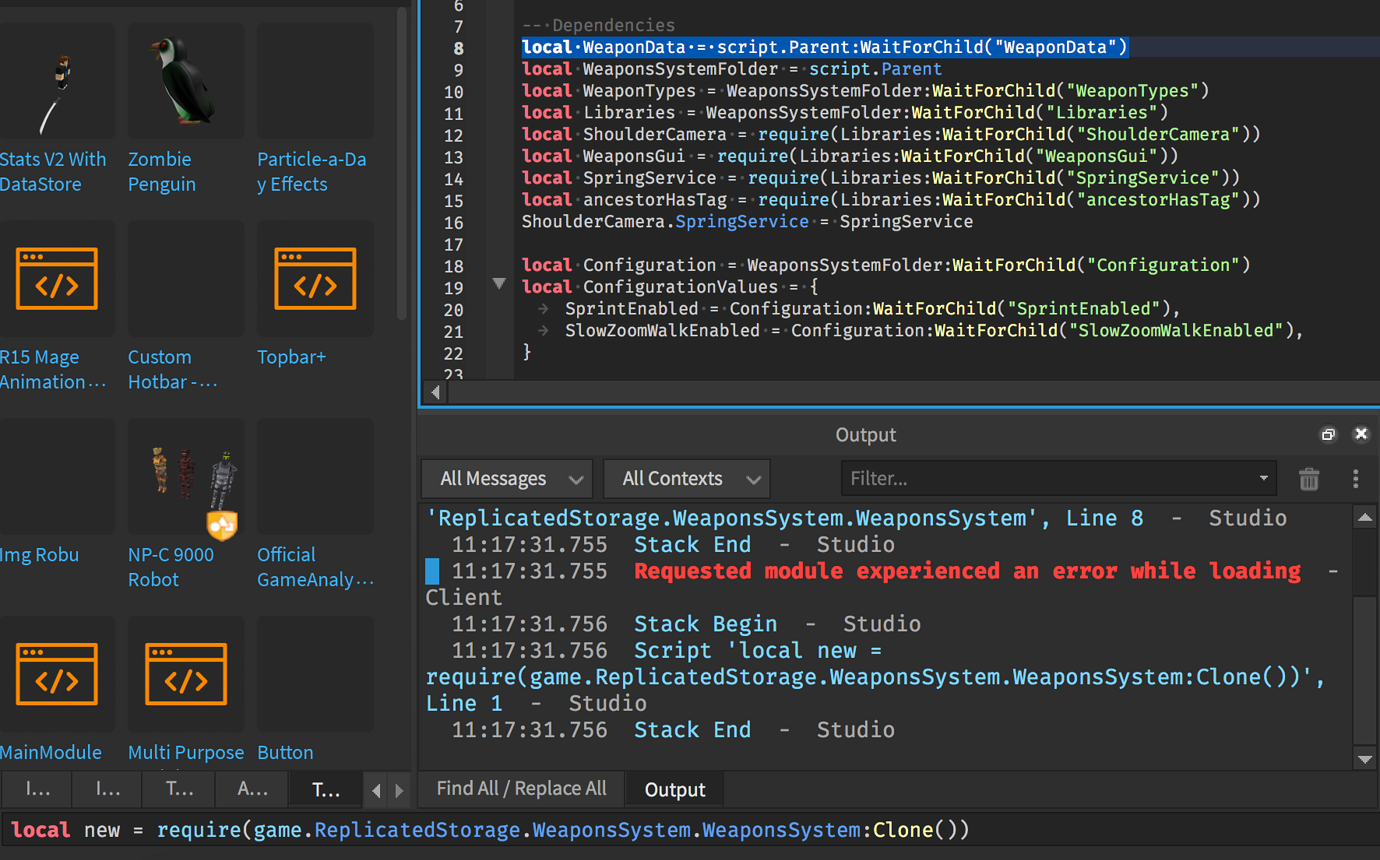Expand the Filter dropdown arrow
Image resolution: width=1380 pixels, height=860 pixels.
1263,479
